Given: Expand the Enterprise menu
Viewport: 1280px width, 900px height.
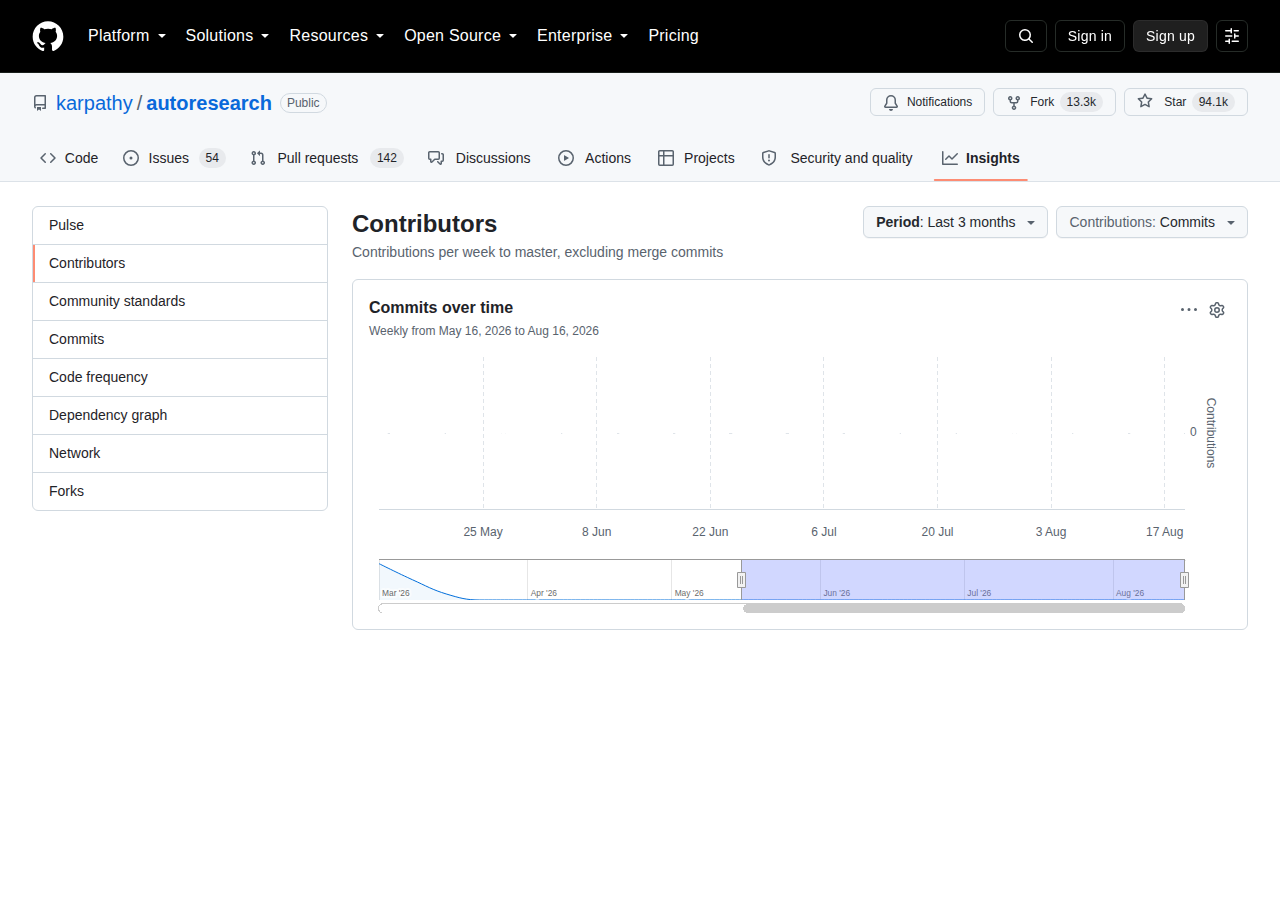Looking at the screenshot, I should pyautogui.click(x=583, y=36).
